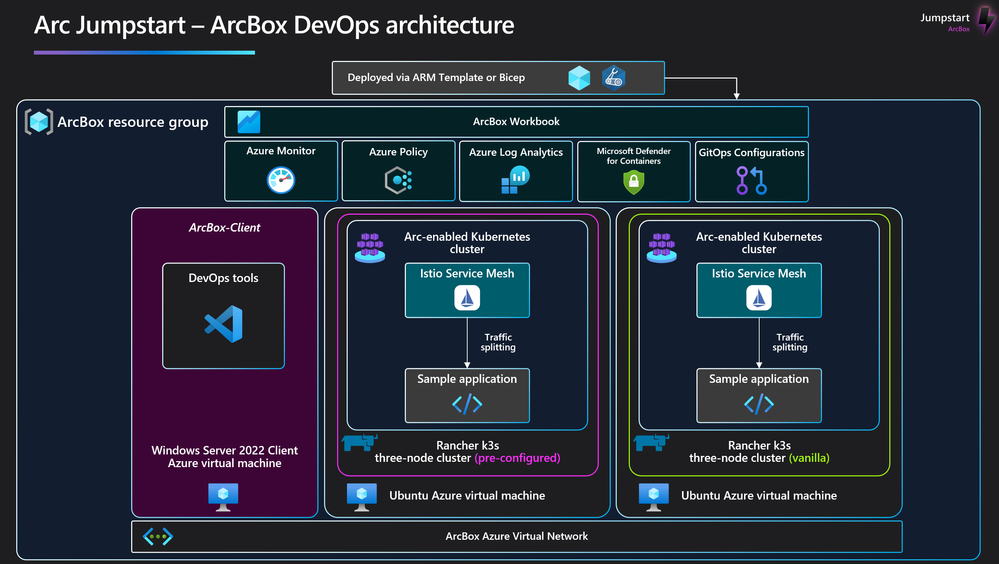This screenshot has width=999, height=564.
Task: Select the ArcBox-Client heading
Action: point(224,228)
